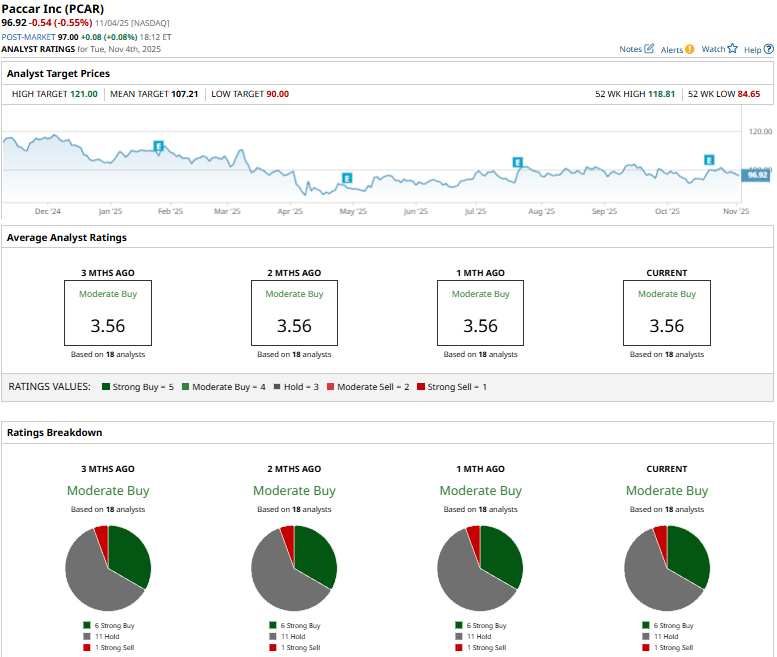Viewport: 777px width, 657px height.
Task: Click the Notes link text
Action: tap(630, 49)
